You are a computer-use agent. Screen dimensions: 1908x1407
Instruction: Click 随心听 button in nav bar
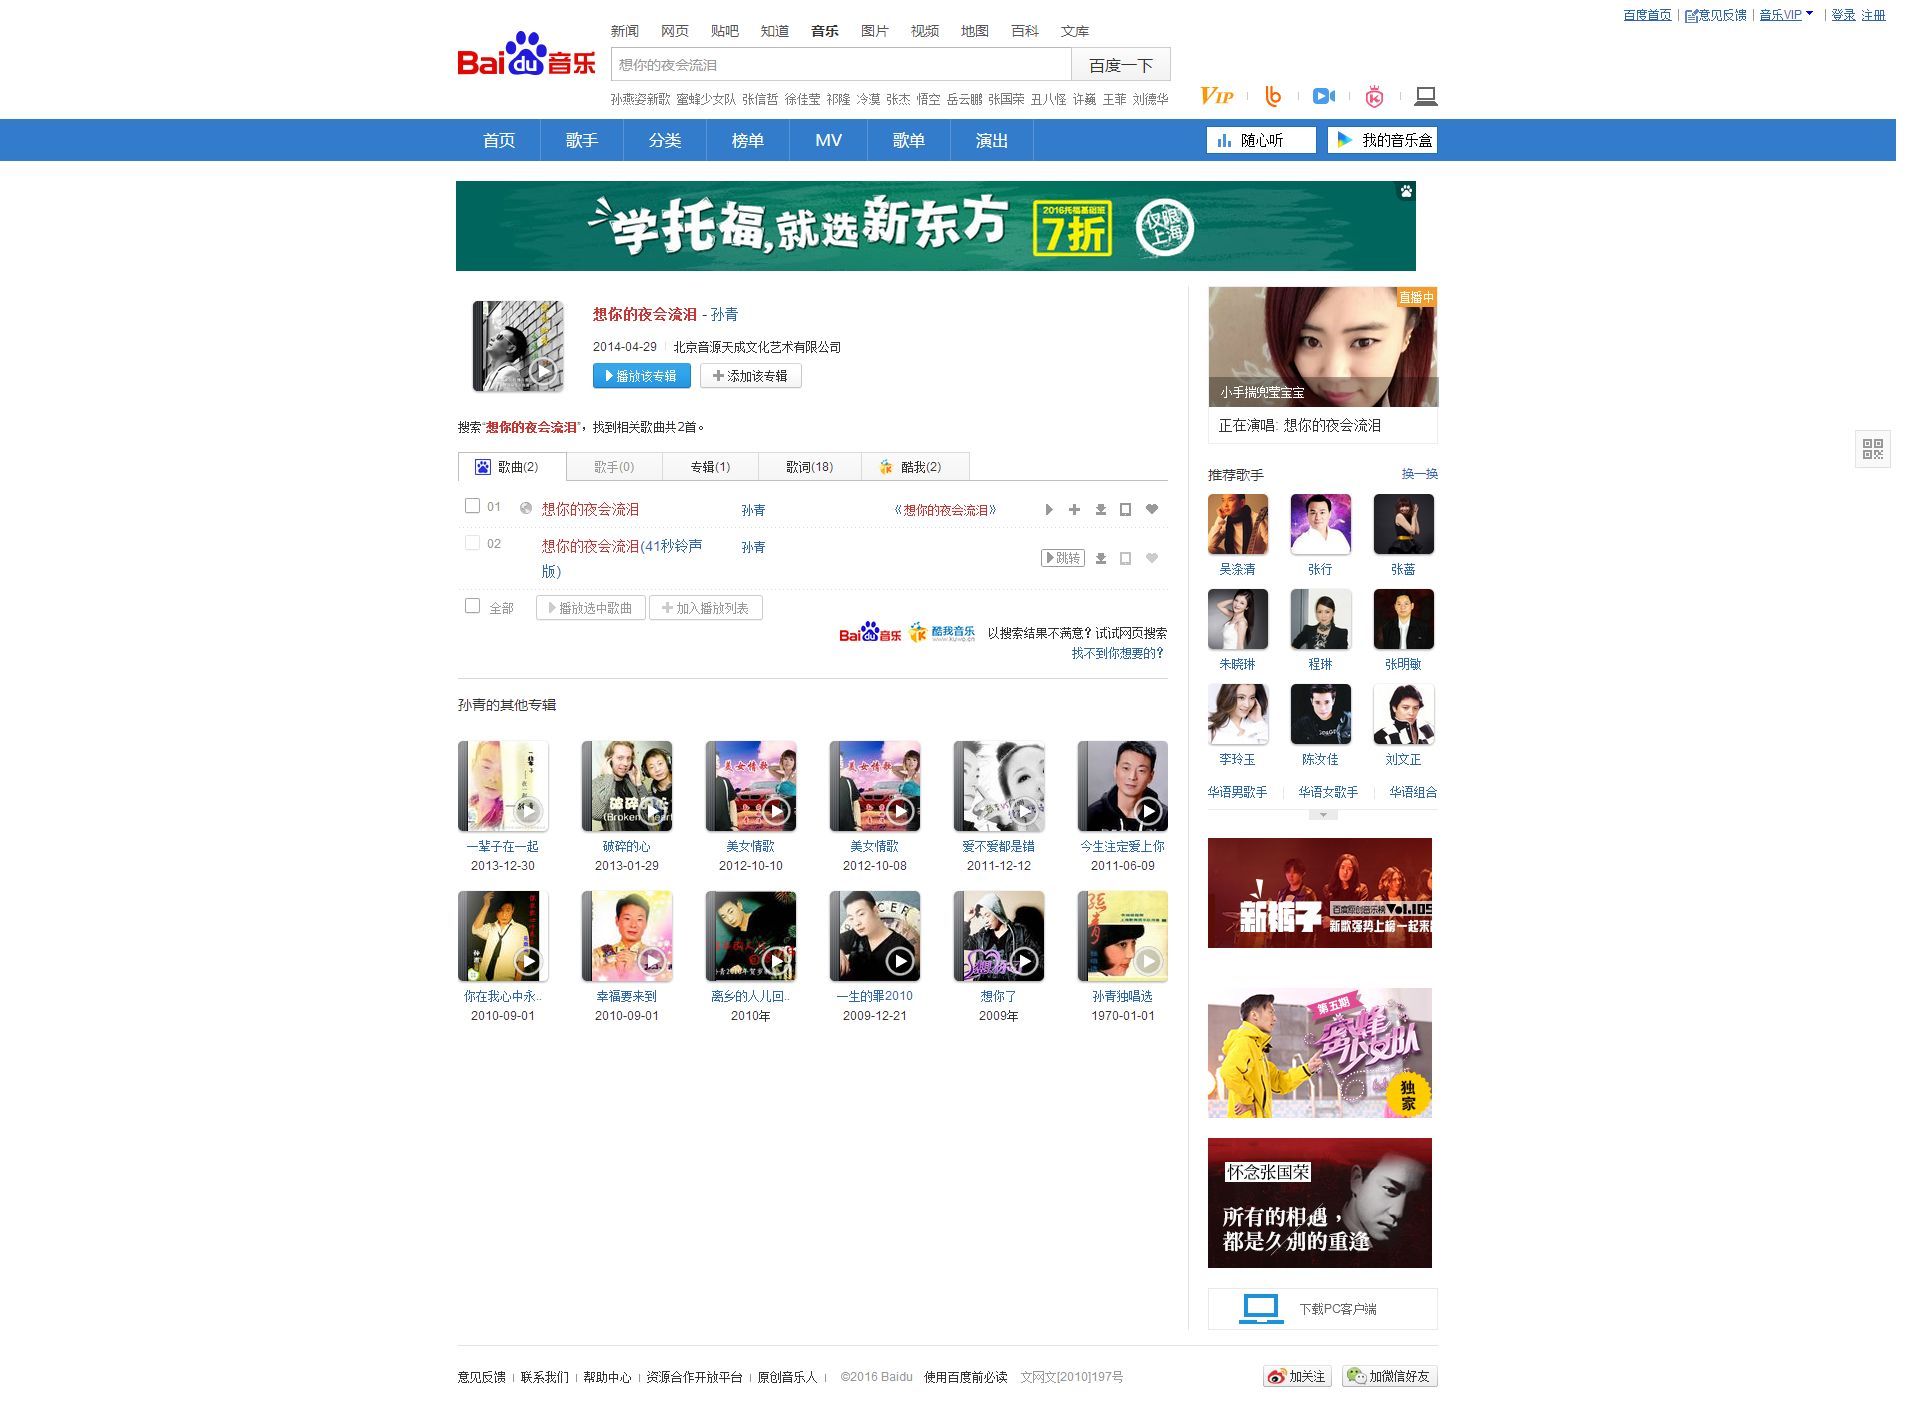1262,140
